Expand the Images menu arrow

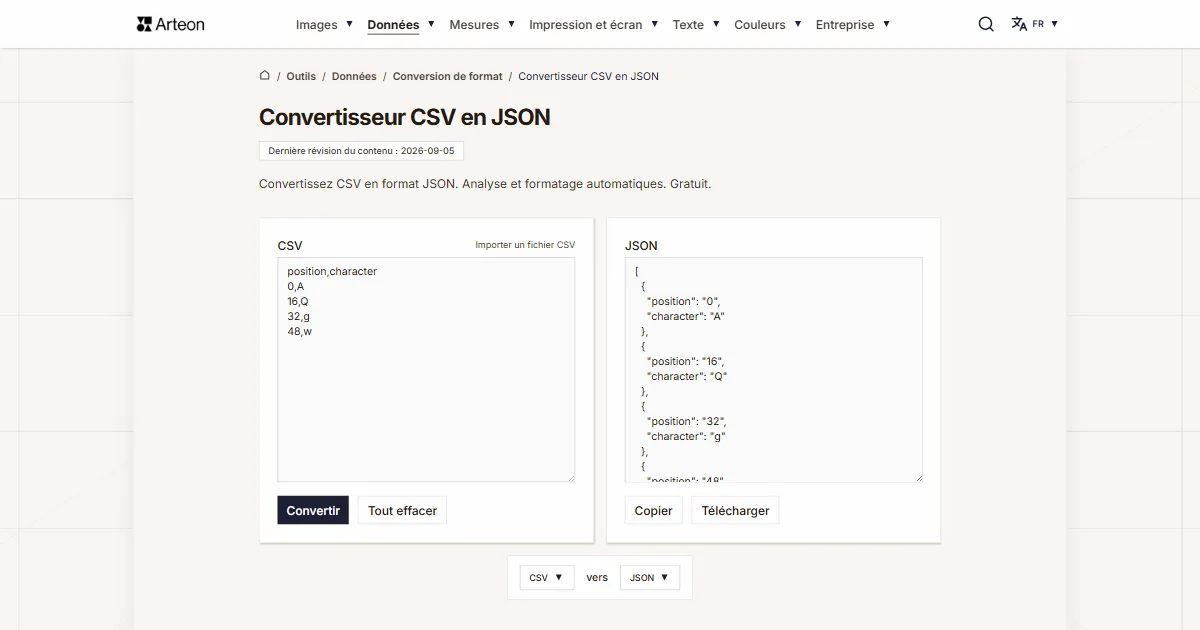(349, 24)
